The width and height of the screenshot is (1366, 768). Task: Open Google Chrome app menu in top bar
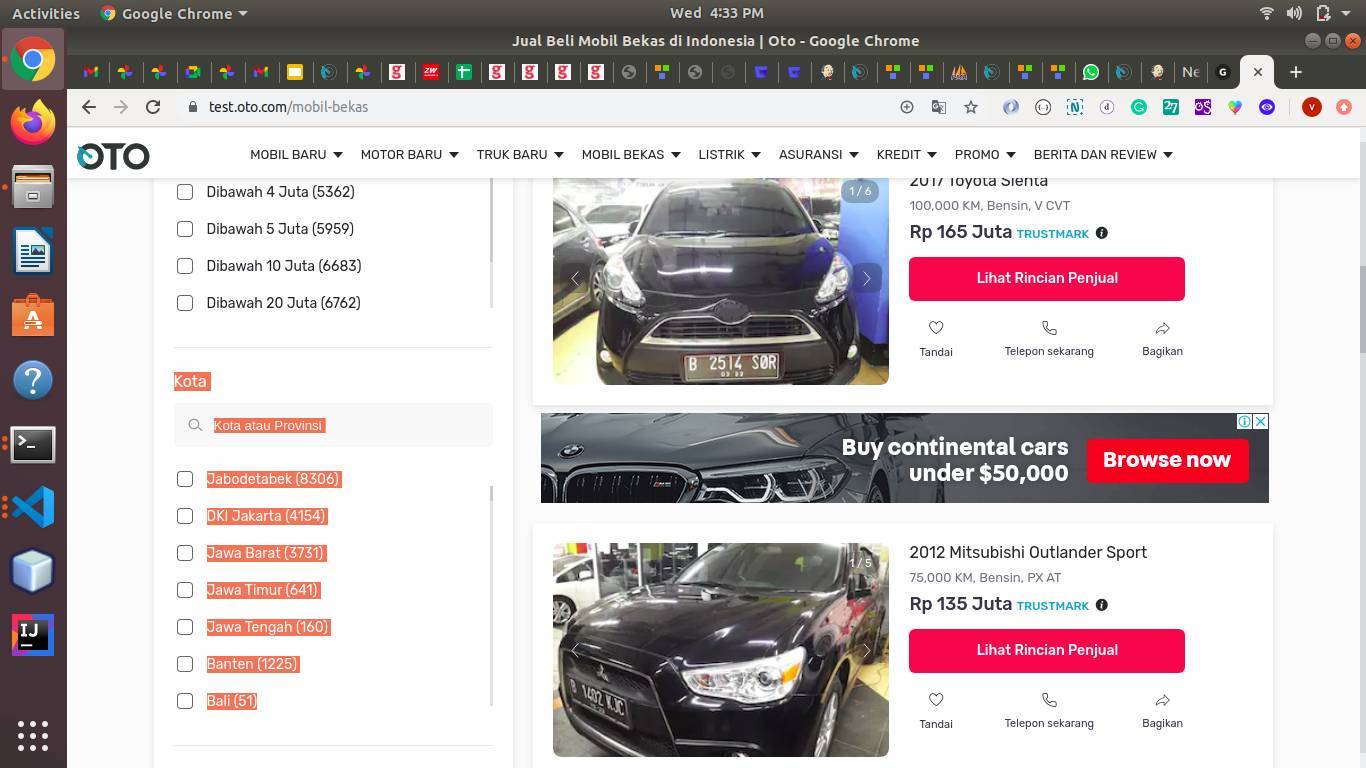click(x=174, y=13)
